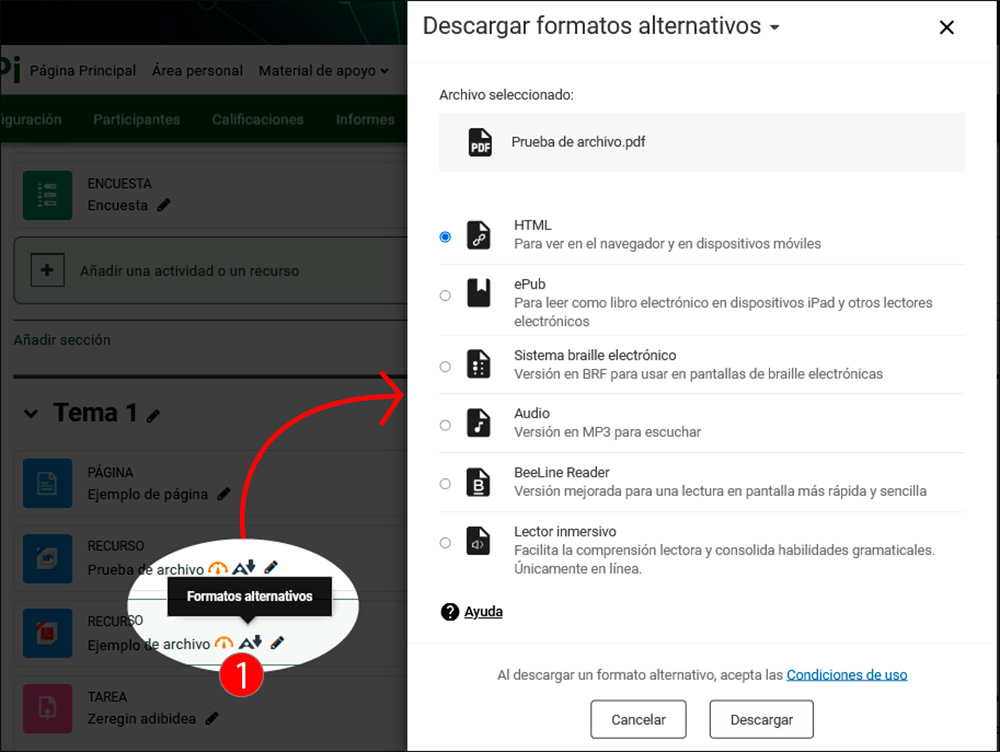
Task: Collapse the Tema 1 section chevron
Action: coord(31,412)
